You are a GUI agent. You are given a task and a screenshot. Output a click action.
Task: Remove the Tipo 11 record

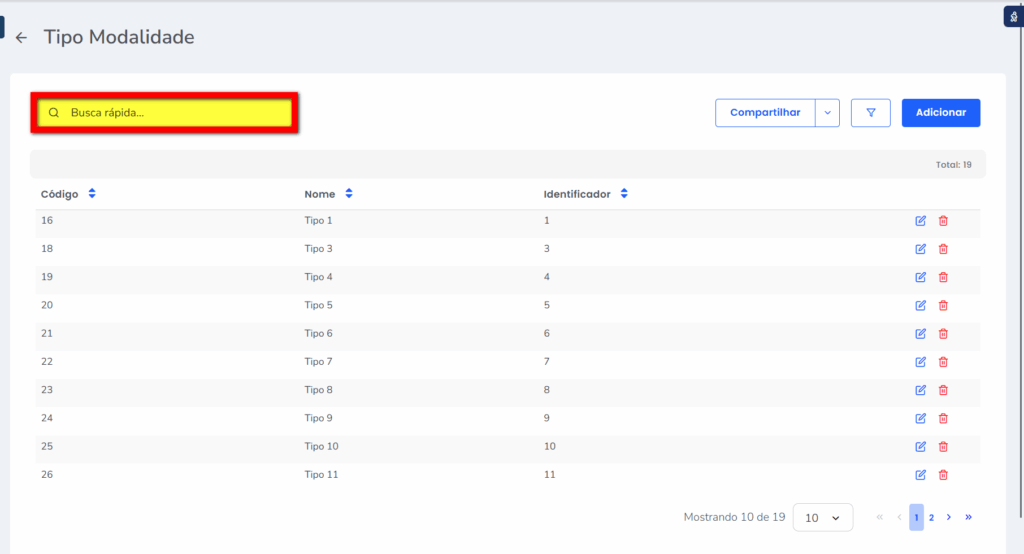click(x=943, y=474)
